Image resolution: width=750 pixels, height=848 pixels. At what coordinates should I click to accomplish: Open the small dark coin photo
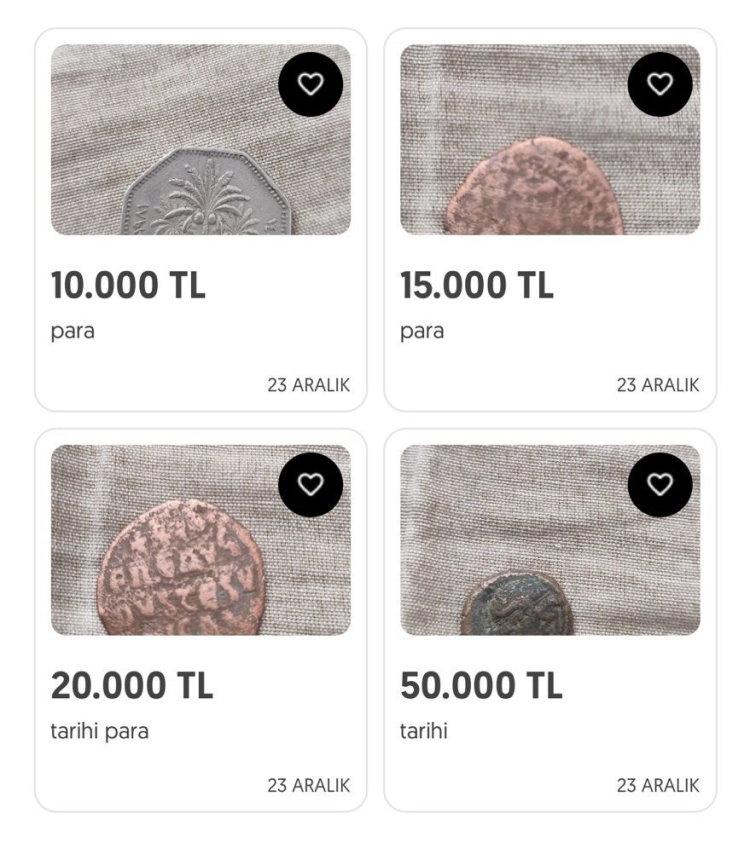pos(550,540)
